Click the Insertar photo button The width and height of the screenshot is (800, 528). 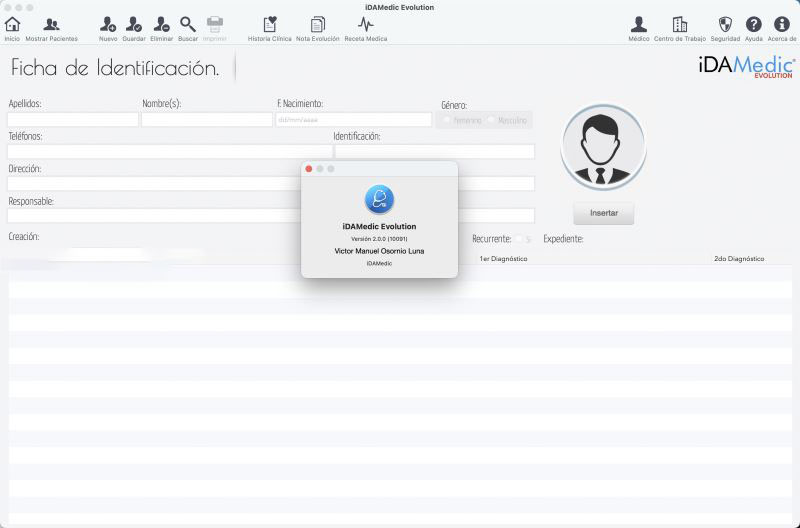[604, 213]
